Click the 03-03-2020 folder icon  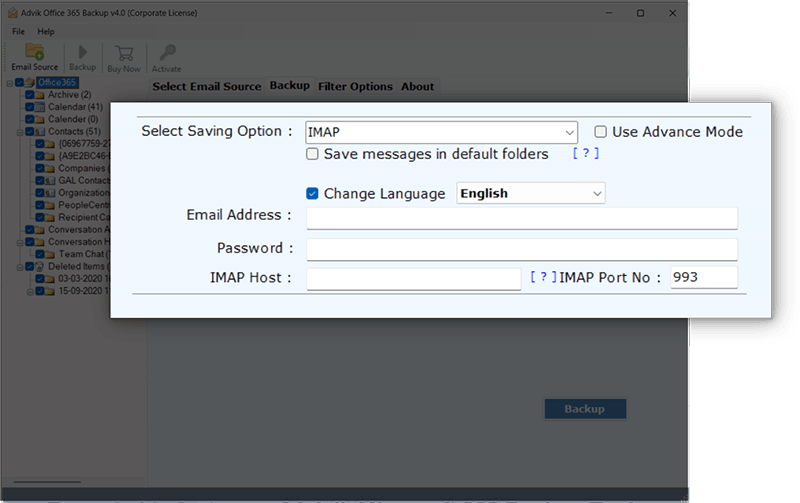[x=49, y=279]
